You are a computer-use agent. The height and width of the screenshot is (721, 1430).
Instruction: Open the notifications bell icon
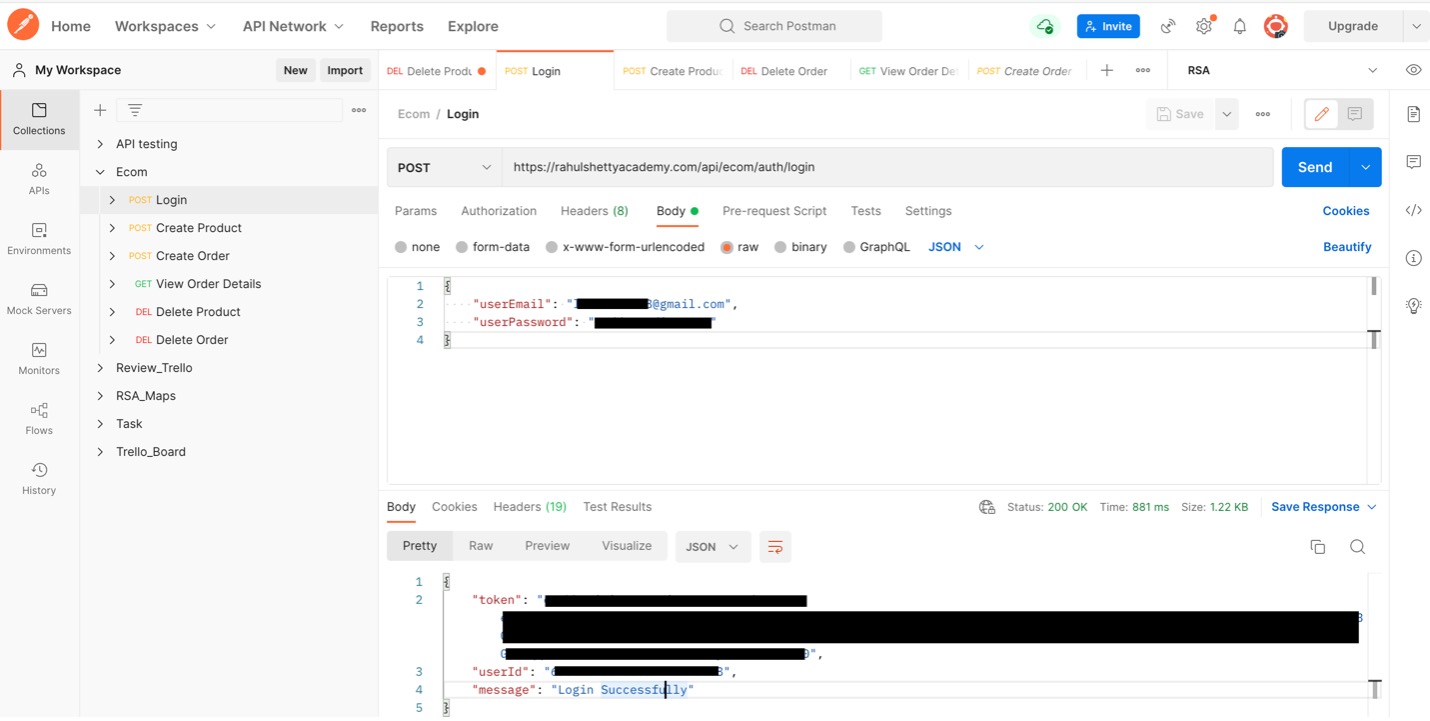coord(1239,27)
